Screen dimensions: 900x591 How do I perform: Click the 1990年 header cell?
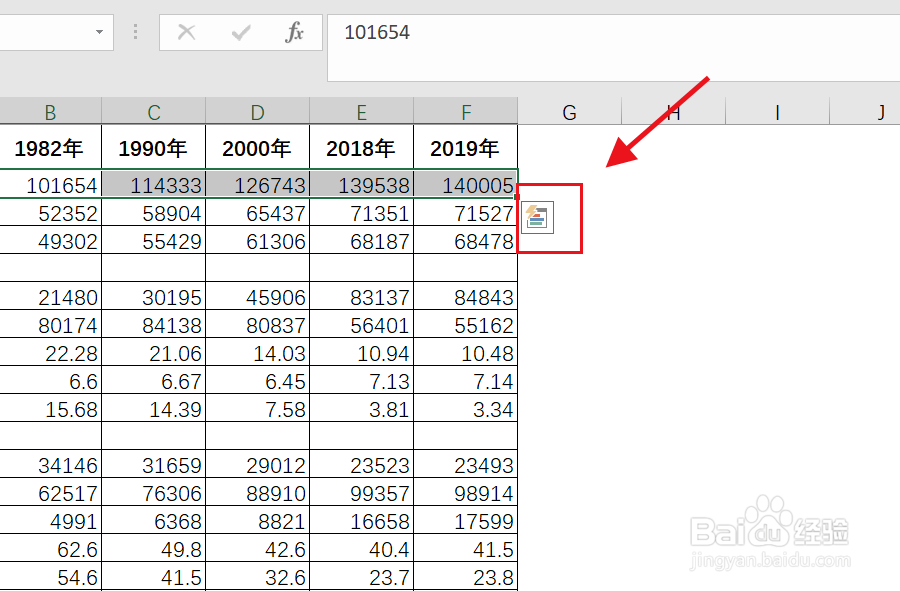pyautogui.click(x=154, y=147)
